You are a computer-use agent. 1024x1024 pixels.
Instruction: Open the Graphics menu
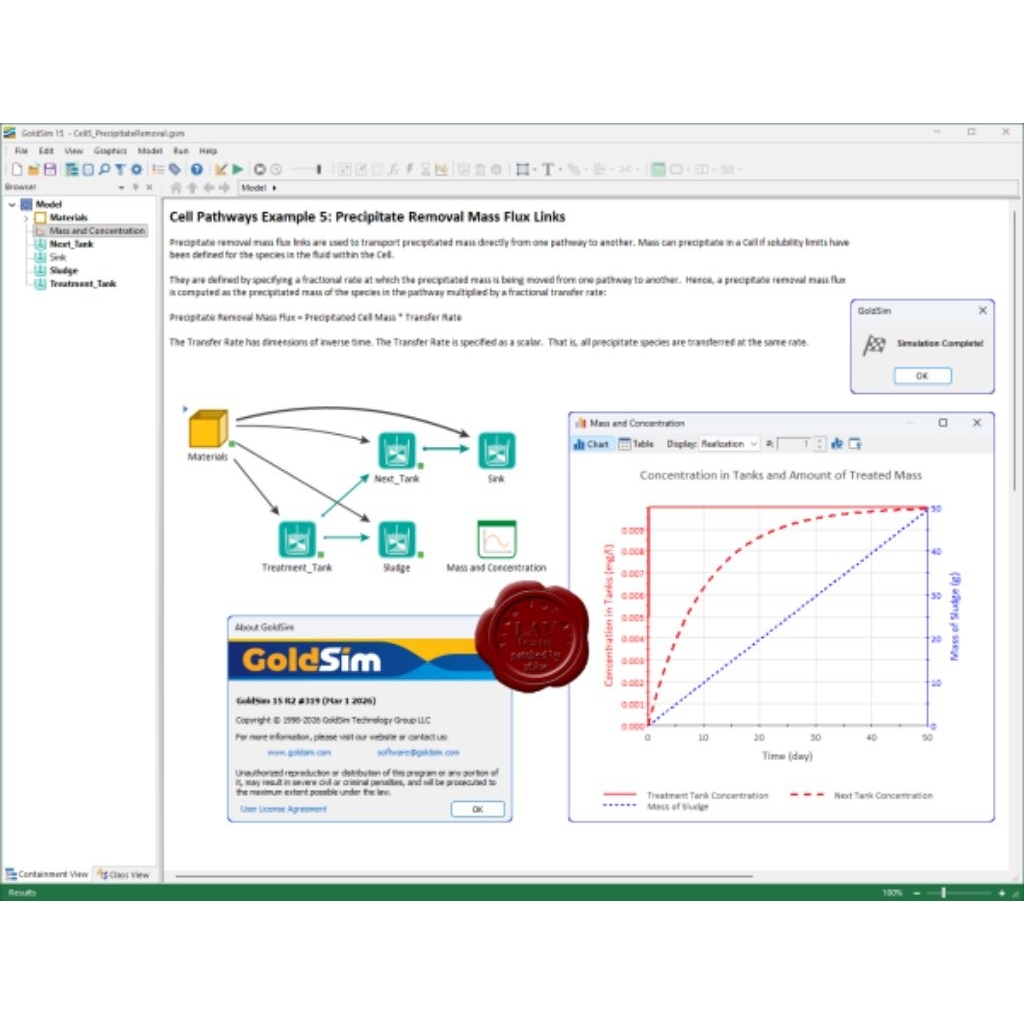click(x=110, y=151)
